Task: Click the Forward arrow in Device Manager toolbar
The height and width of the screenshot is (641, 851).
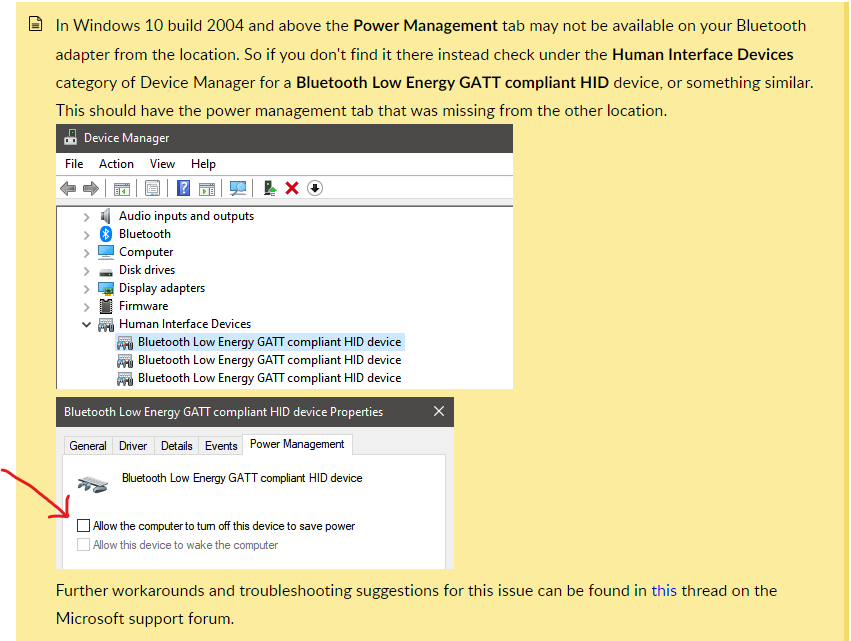Action: (91, 188)
